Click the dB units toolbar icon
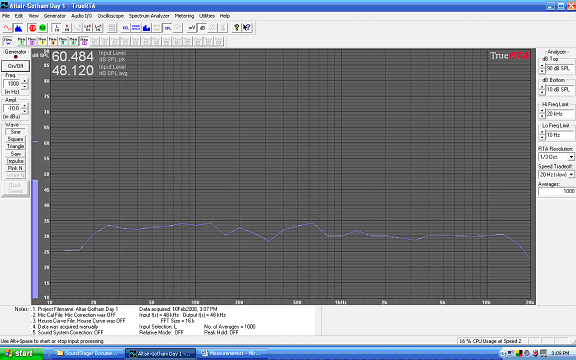This screenshot has width=576, height=360. (202, 28)
